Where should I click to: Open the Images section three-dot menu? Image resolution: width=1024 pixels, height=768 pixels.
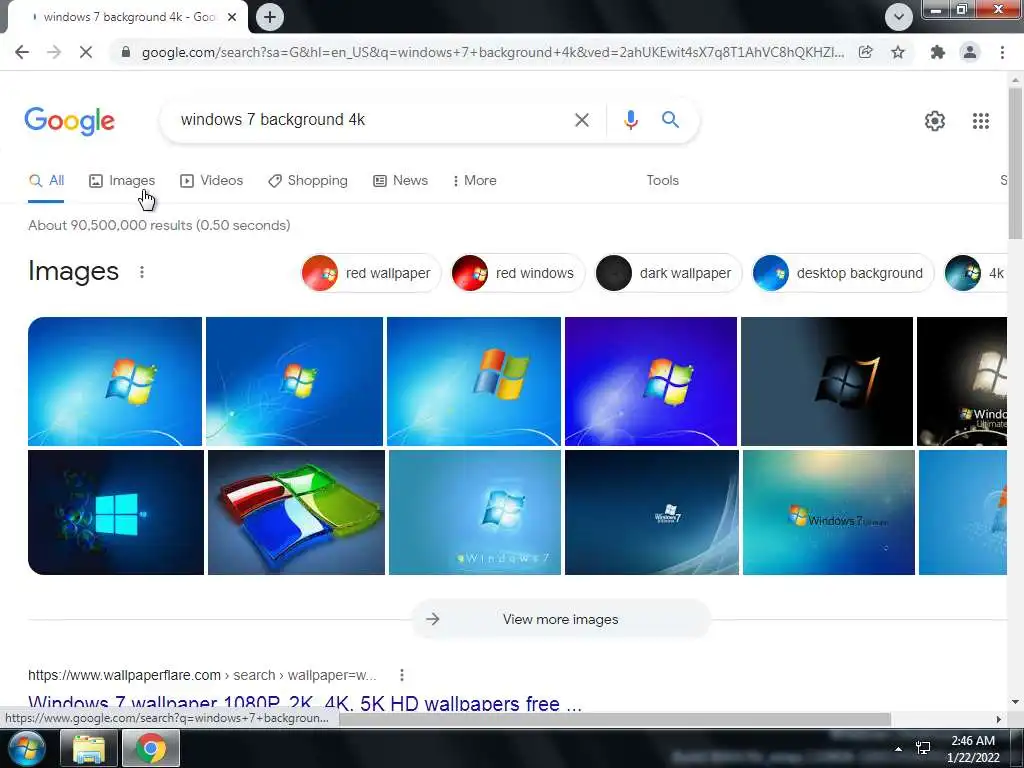click(x=142, y=272)
